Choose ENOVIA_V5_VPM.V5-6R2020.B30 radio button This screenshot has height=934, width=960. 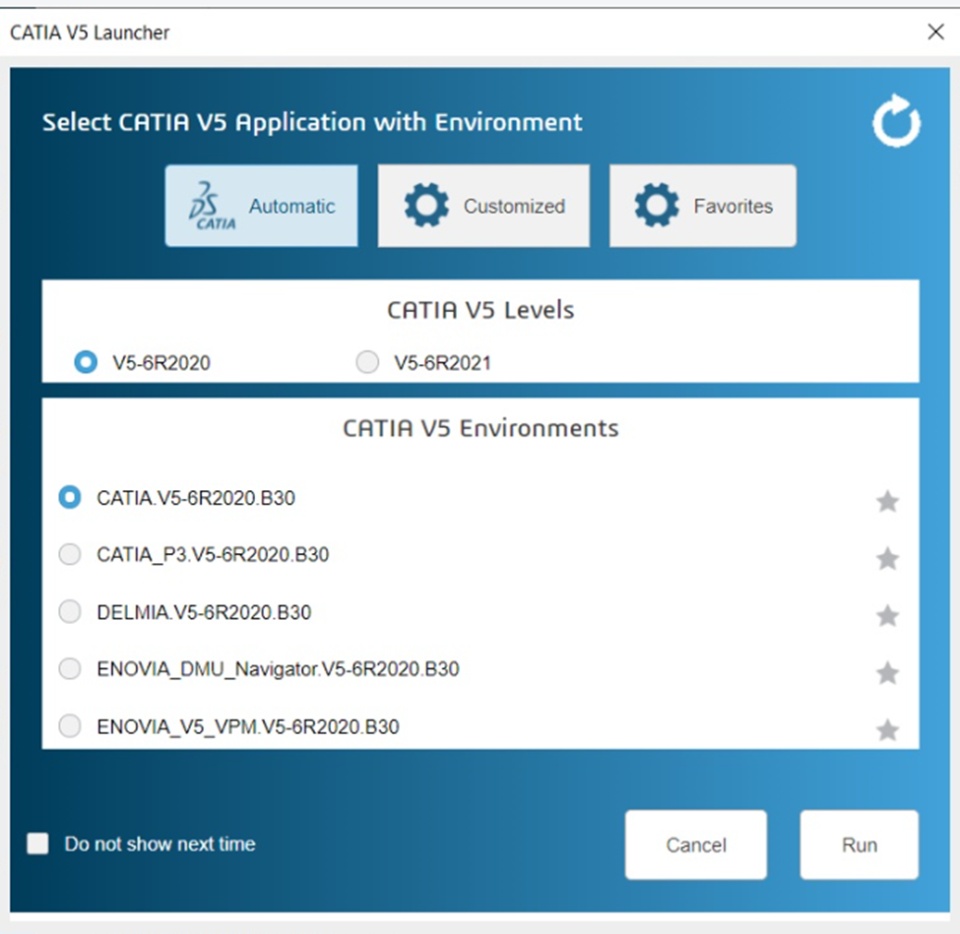pyautogui.click(x=69, y=726)
